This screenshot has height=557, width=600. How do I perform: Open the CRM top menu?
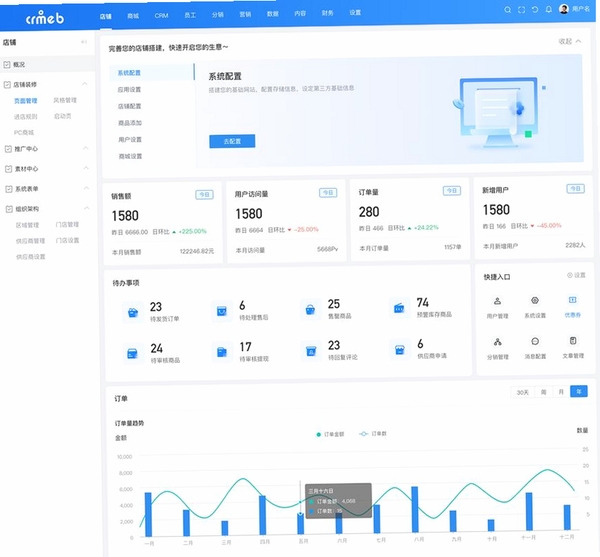coord(161,15)
